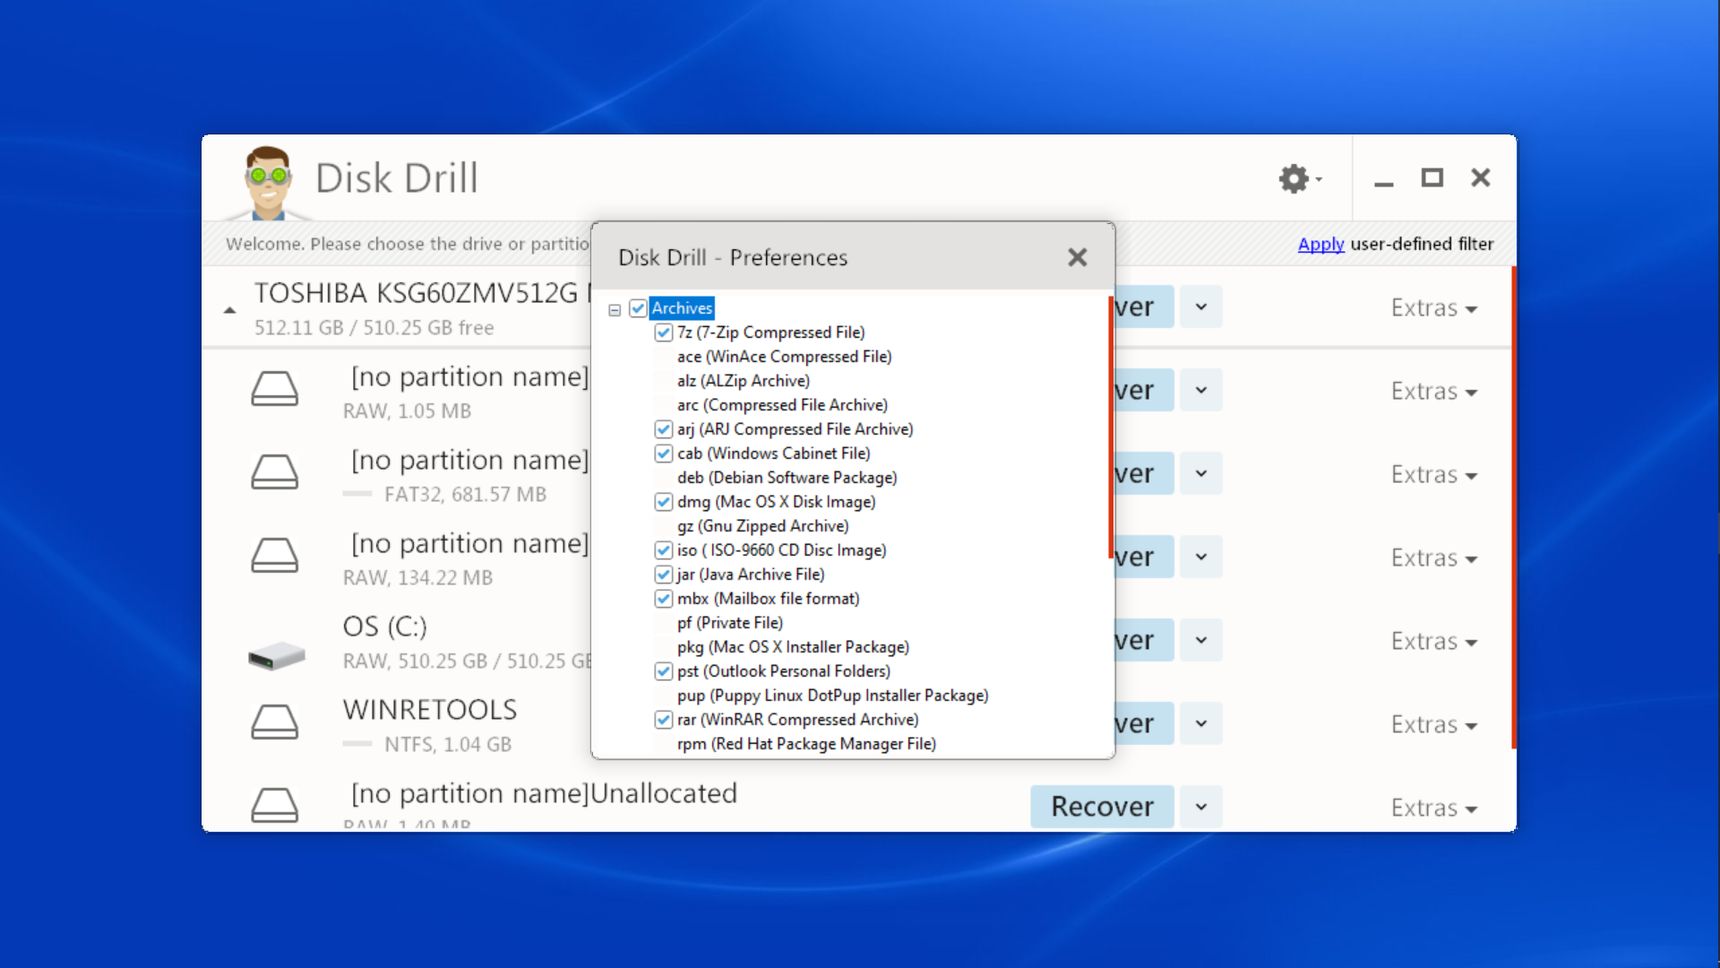Select arc (Compressed File Archive) entry
Image resolution: width=1720 pixels, height=968 pixels.
click(782, 405)
